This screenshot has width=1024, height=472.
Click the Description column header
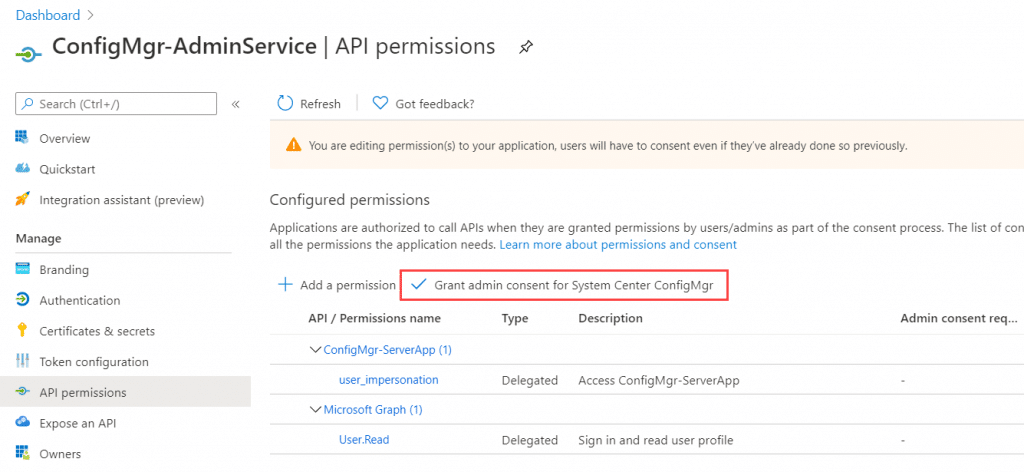610,319
